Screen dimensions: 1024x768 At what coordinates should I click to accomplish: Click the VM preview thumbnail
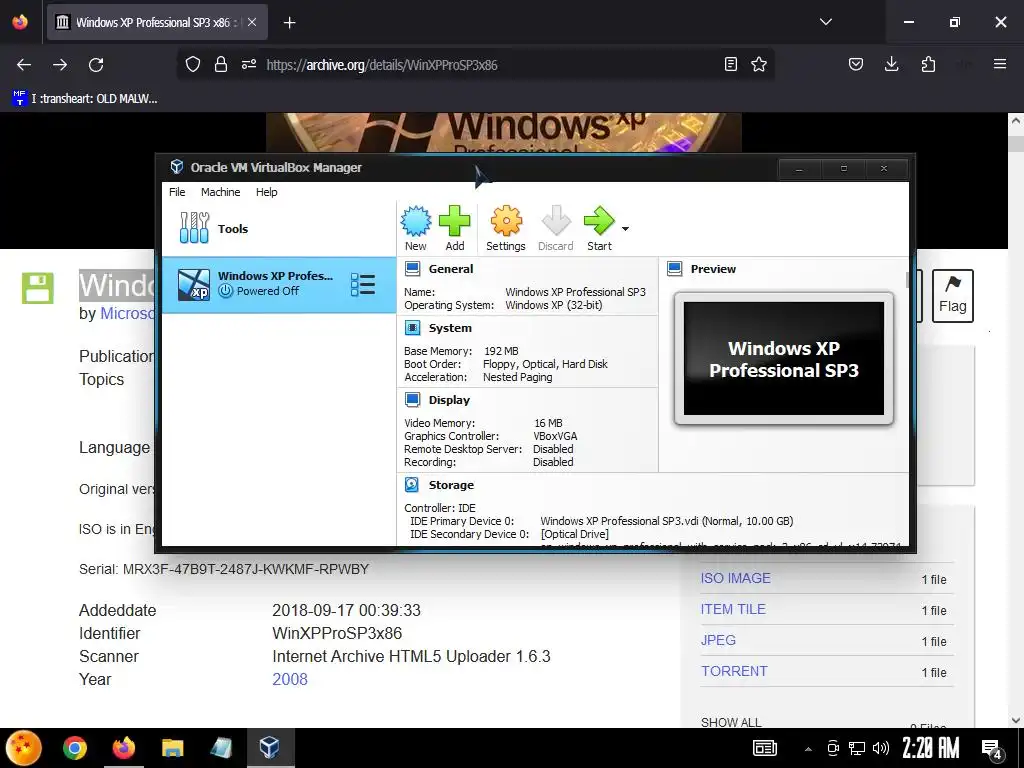pyautogui.click(x=784, y=359)
